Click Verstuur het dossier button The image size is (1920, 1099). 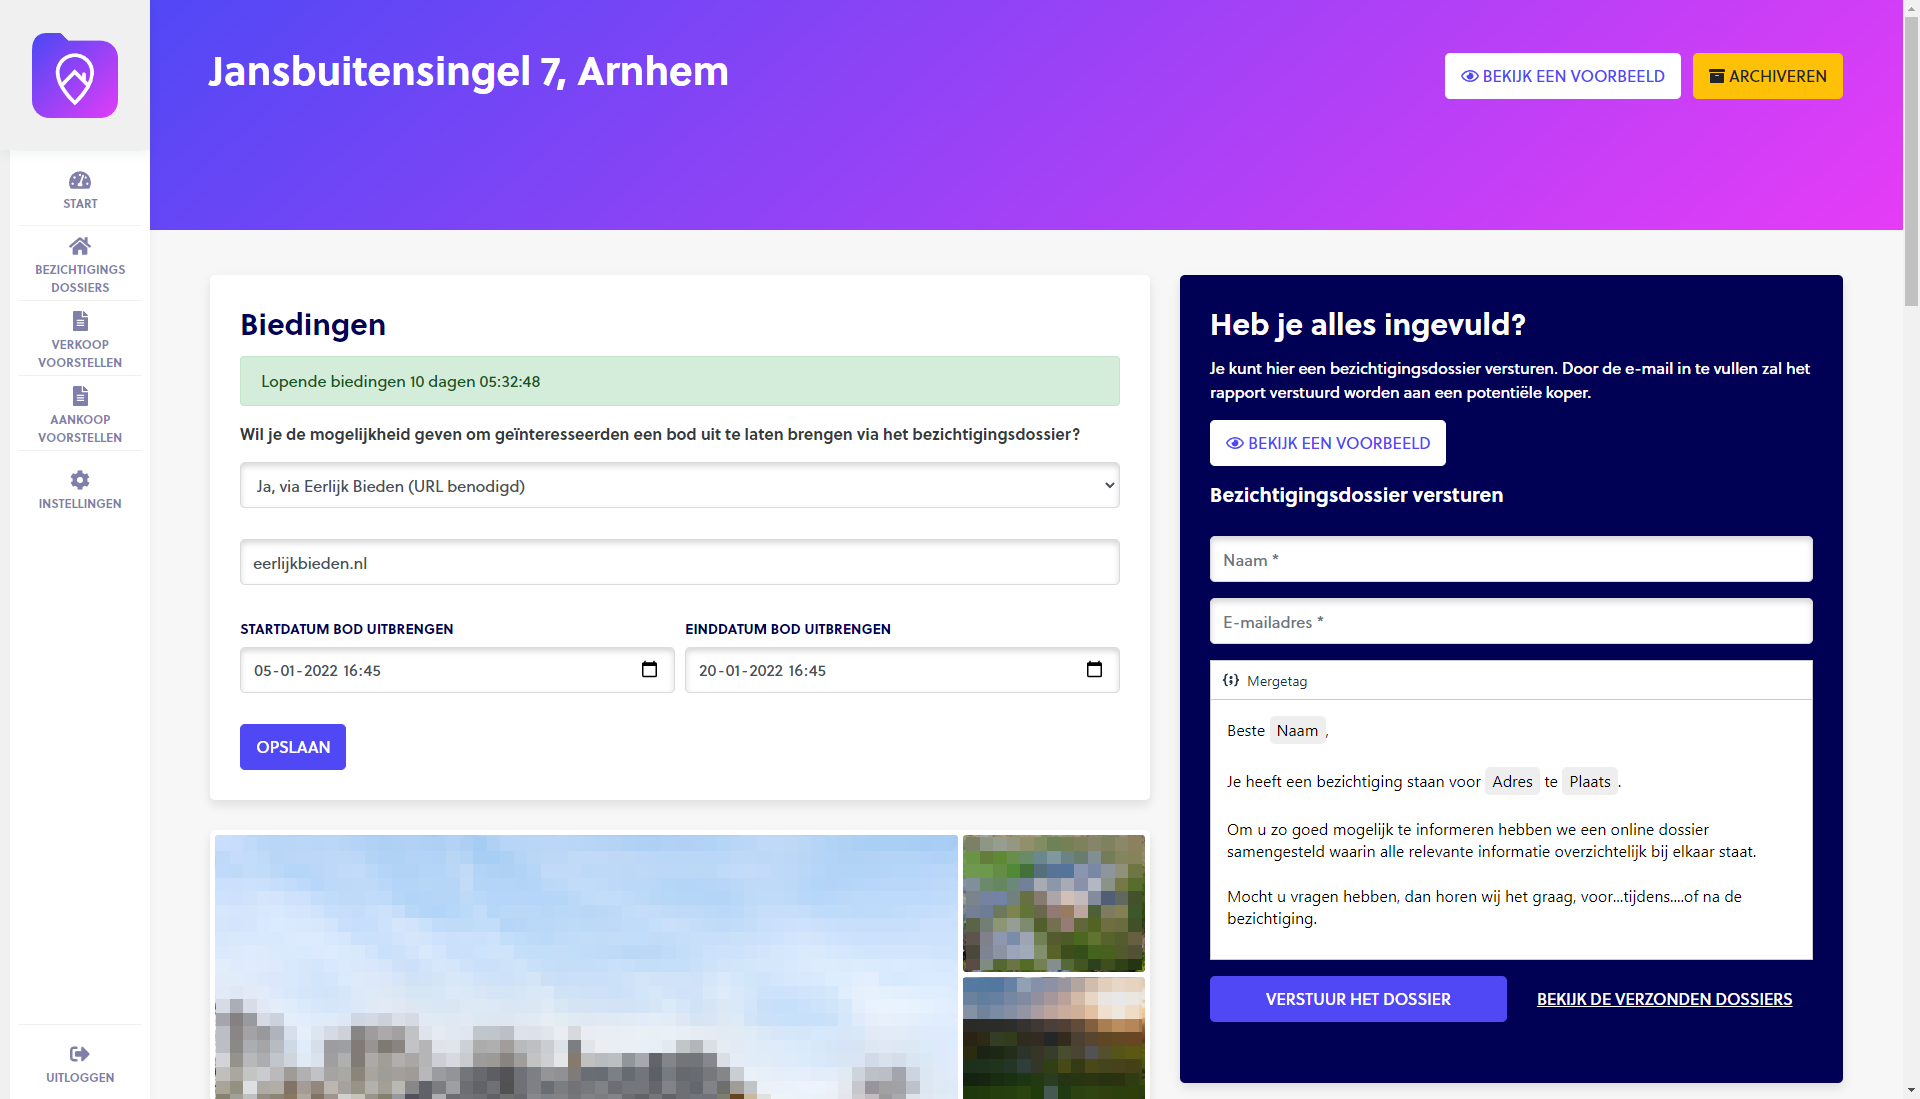point(1358,999)
